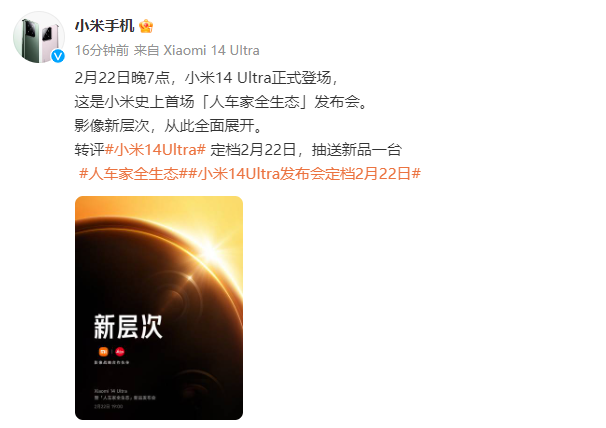Click the 新层次 headline inside poster
The width and height of the screenshot is (606, 428).
click(x=128, y=327)
